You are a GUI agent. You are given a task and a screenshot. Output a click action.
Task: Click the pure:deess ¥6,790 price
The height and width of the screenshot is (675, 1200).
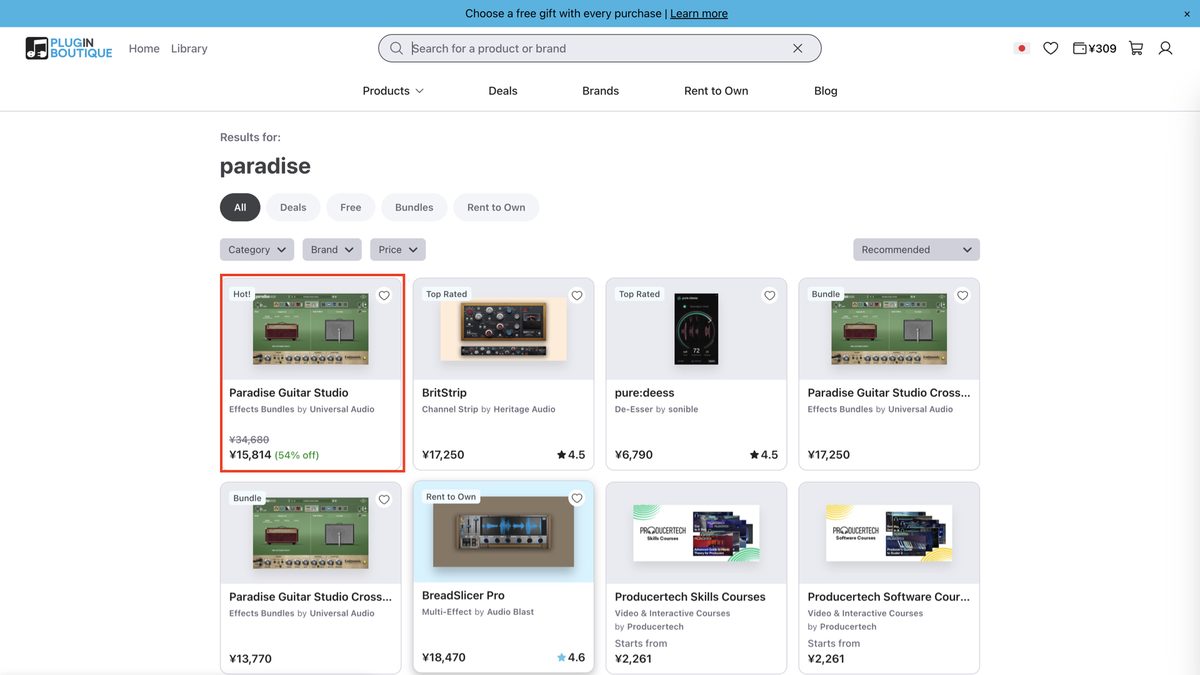click(634, 455)
